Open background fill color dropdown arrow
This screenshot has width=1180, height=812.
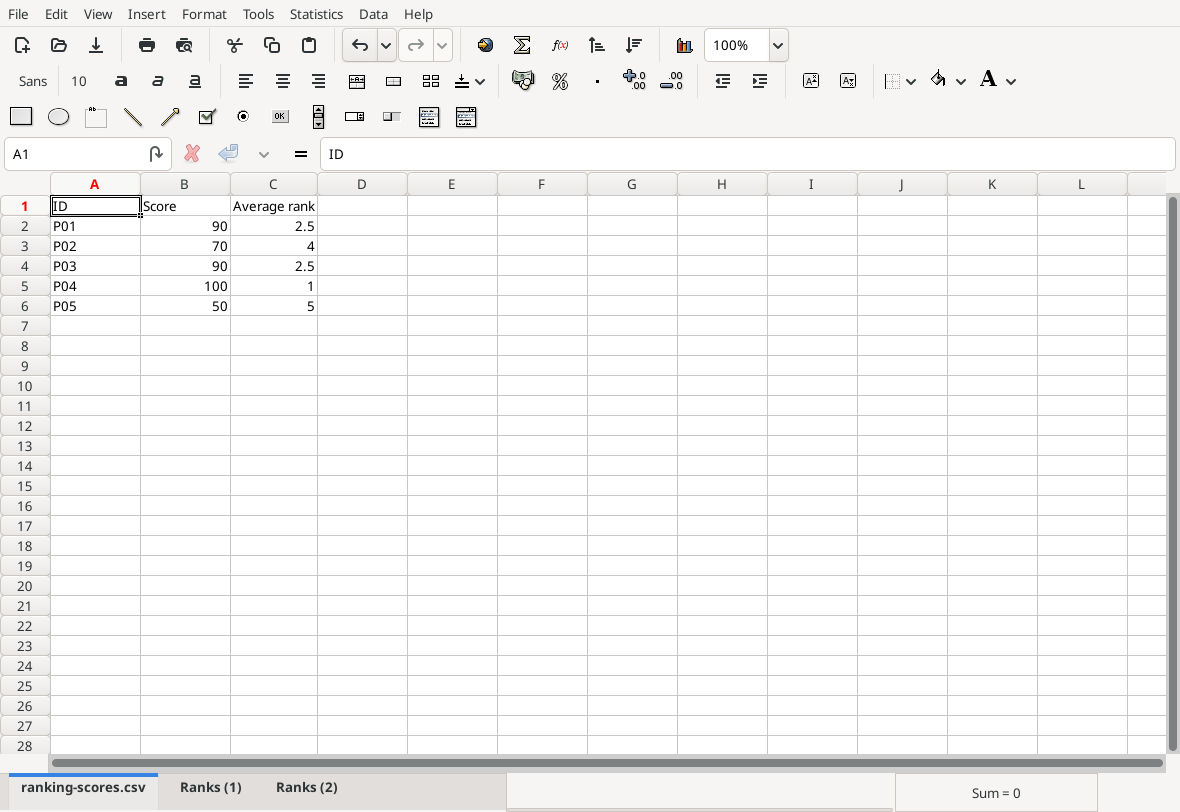[x=961, y=81]
